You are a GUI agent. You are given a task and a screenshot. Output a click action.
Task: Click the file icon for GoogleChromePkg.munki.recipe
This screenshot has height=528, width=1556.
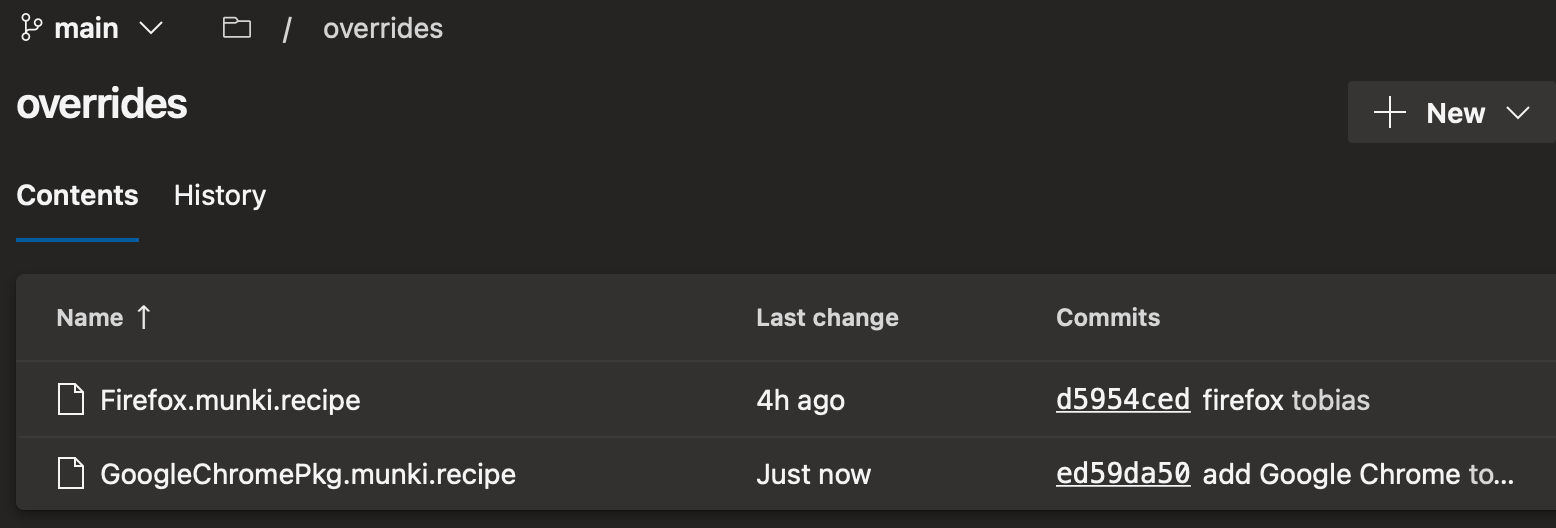pyautogui.click(x=70, y=474)
